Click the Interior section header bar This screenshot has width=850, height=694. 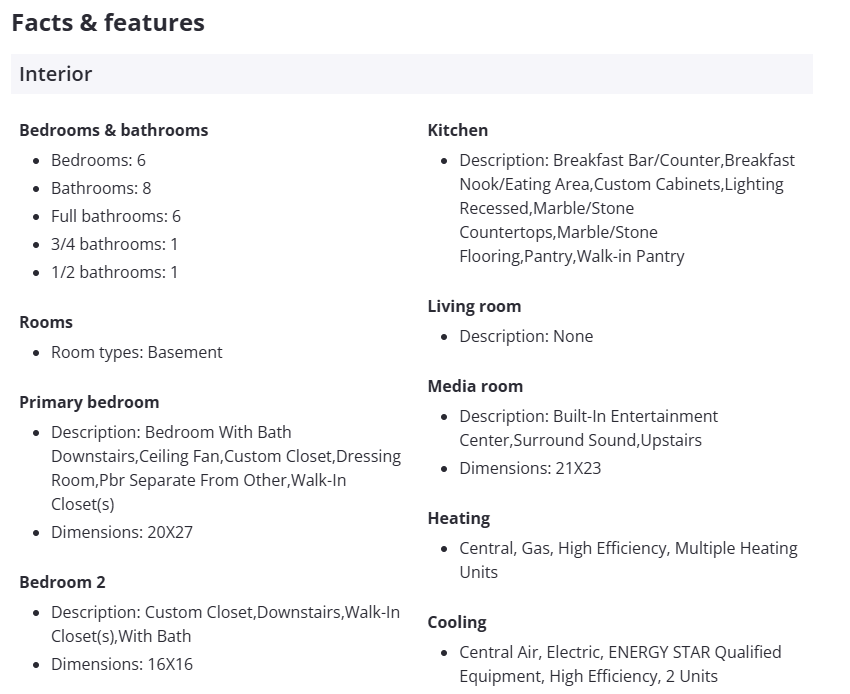pos(411,74)
